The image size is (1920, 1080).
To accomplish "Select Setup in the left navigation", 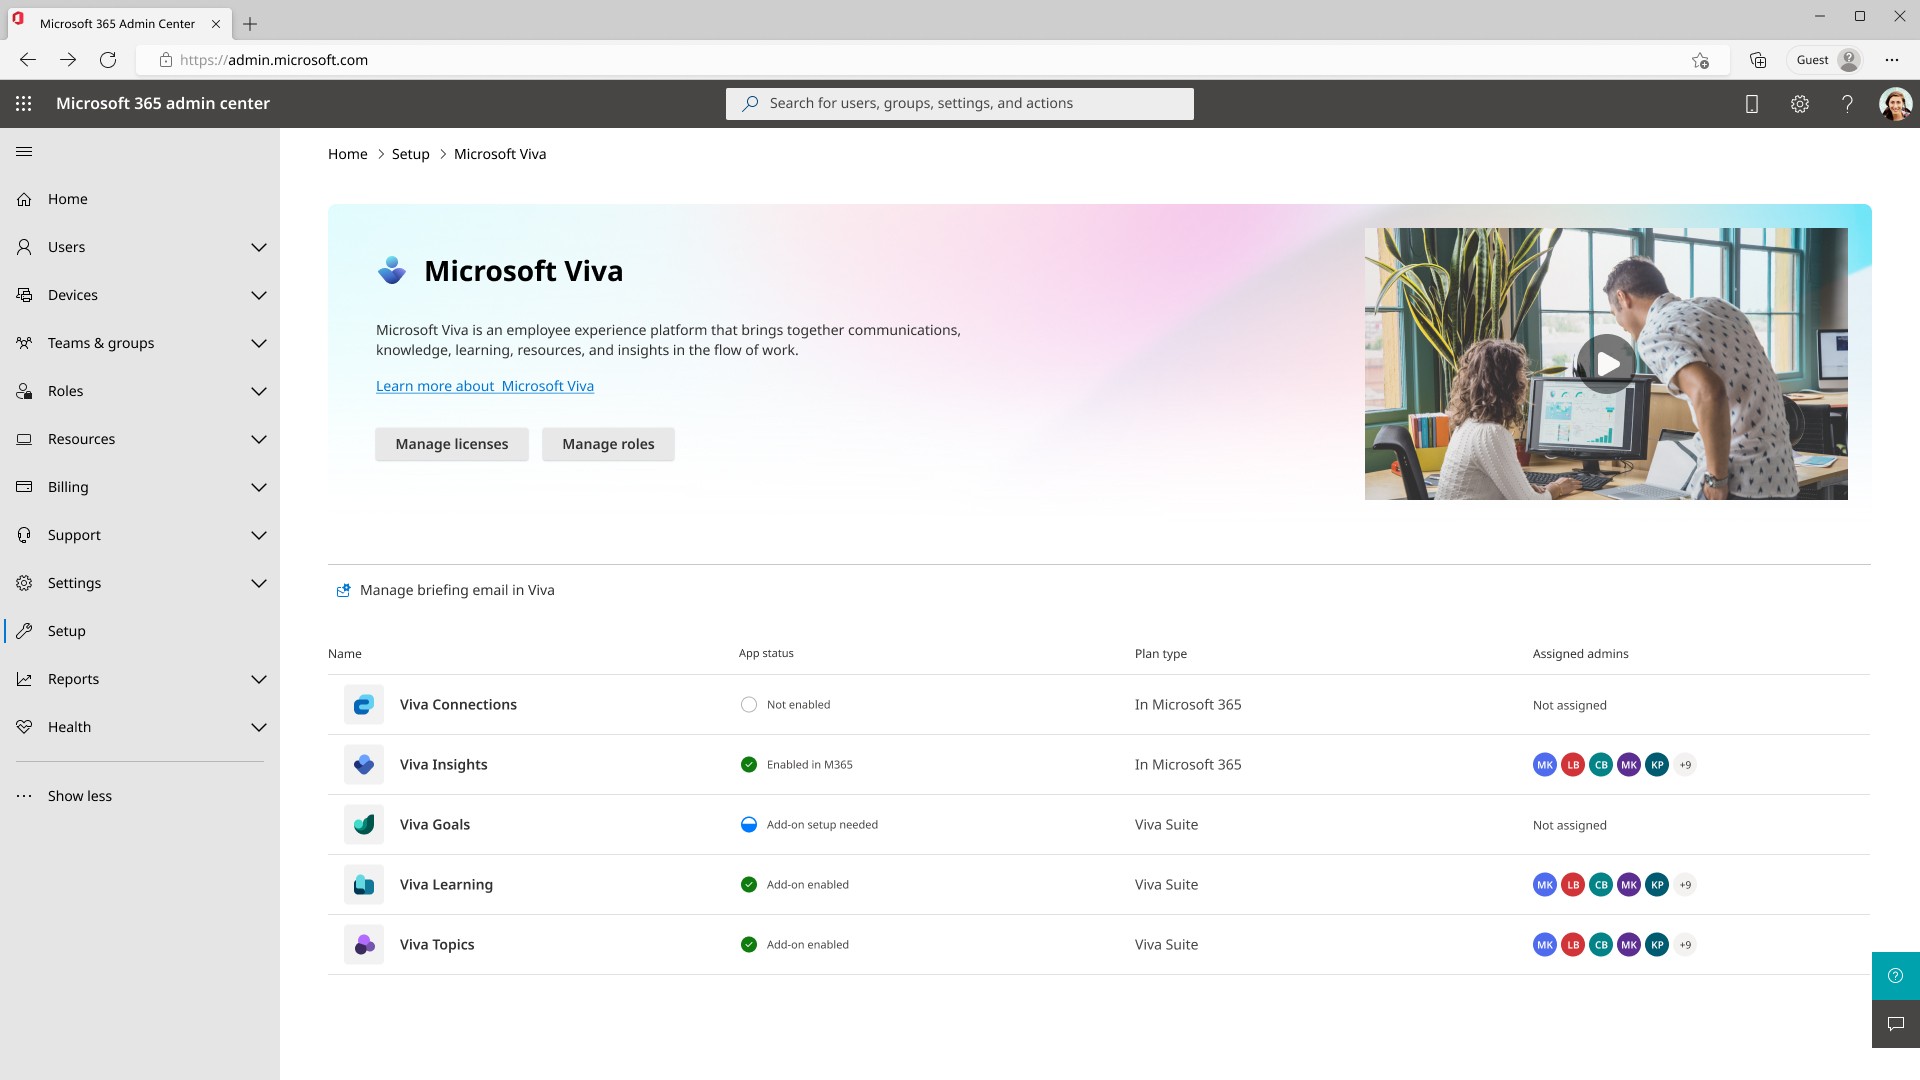I will (67, 631).
